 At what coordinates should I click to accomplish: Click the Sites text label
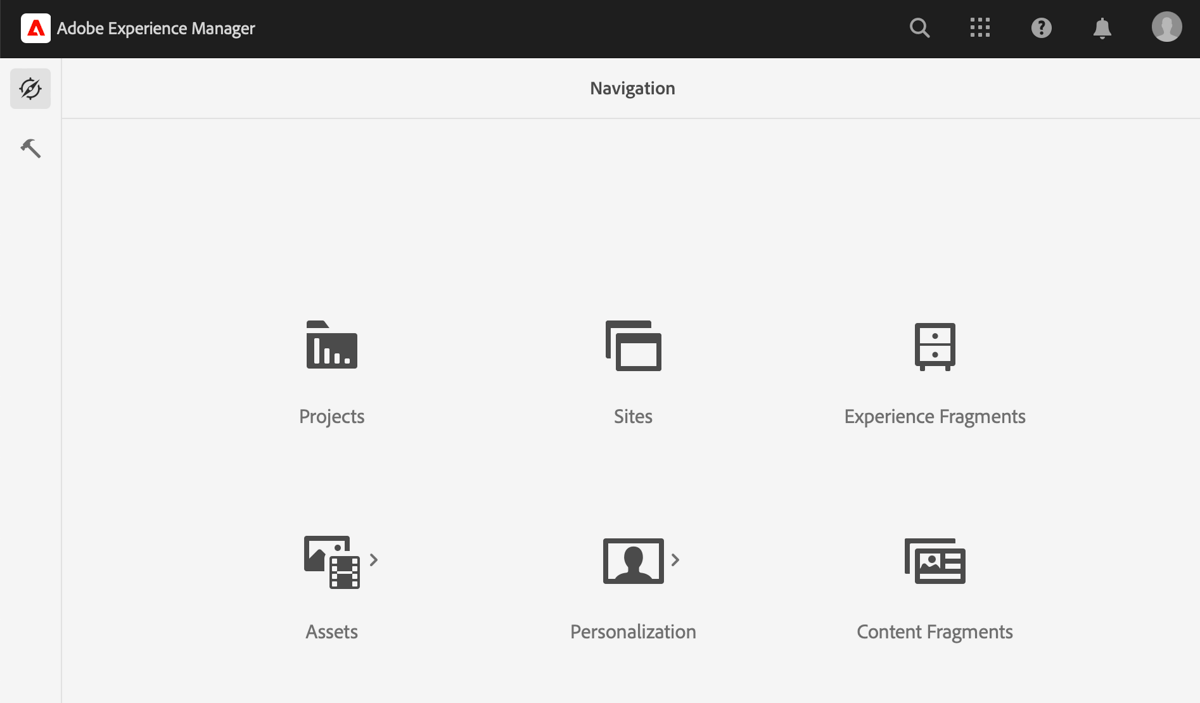(633, 416)
